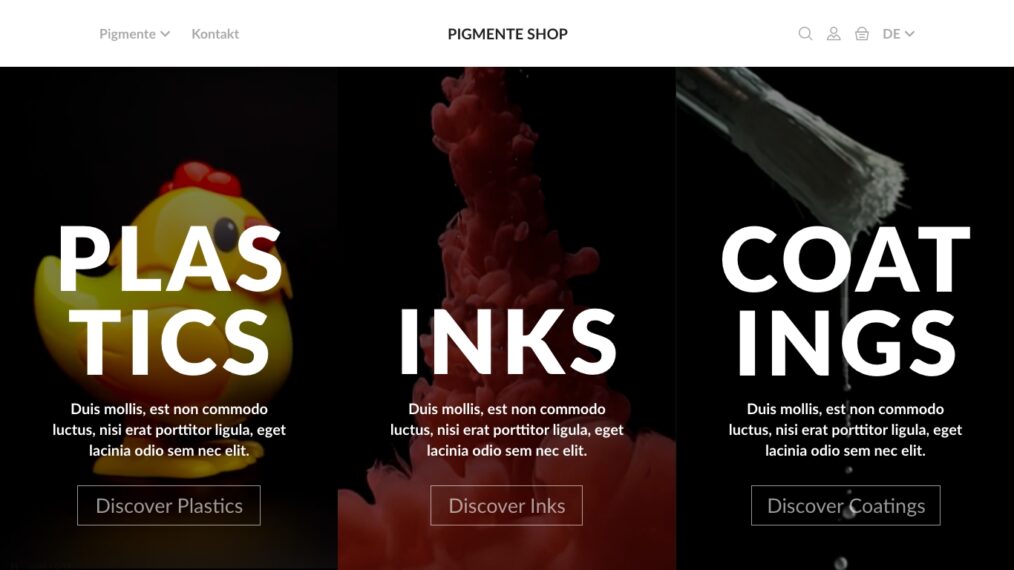Click the chevron beside Pigmente
Screen dimensions: 1014x570
(166, 34)
